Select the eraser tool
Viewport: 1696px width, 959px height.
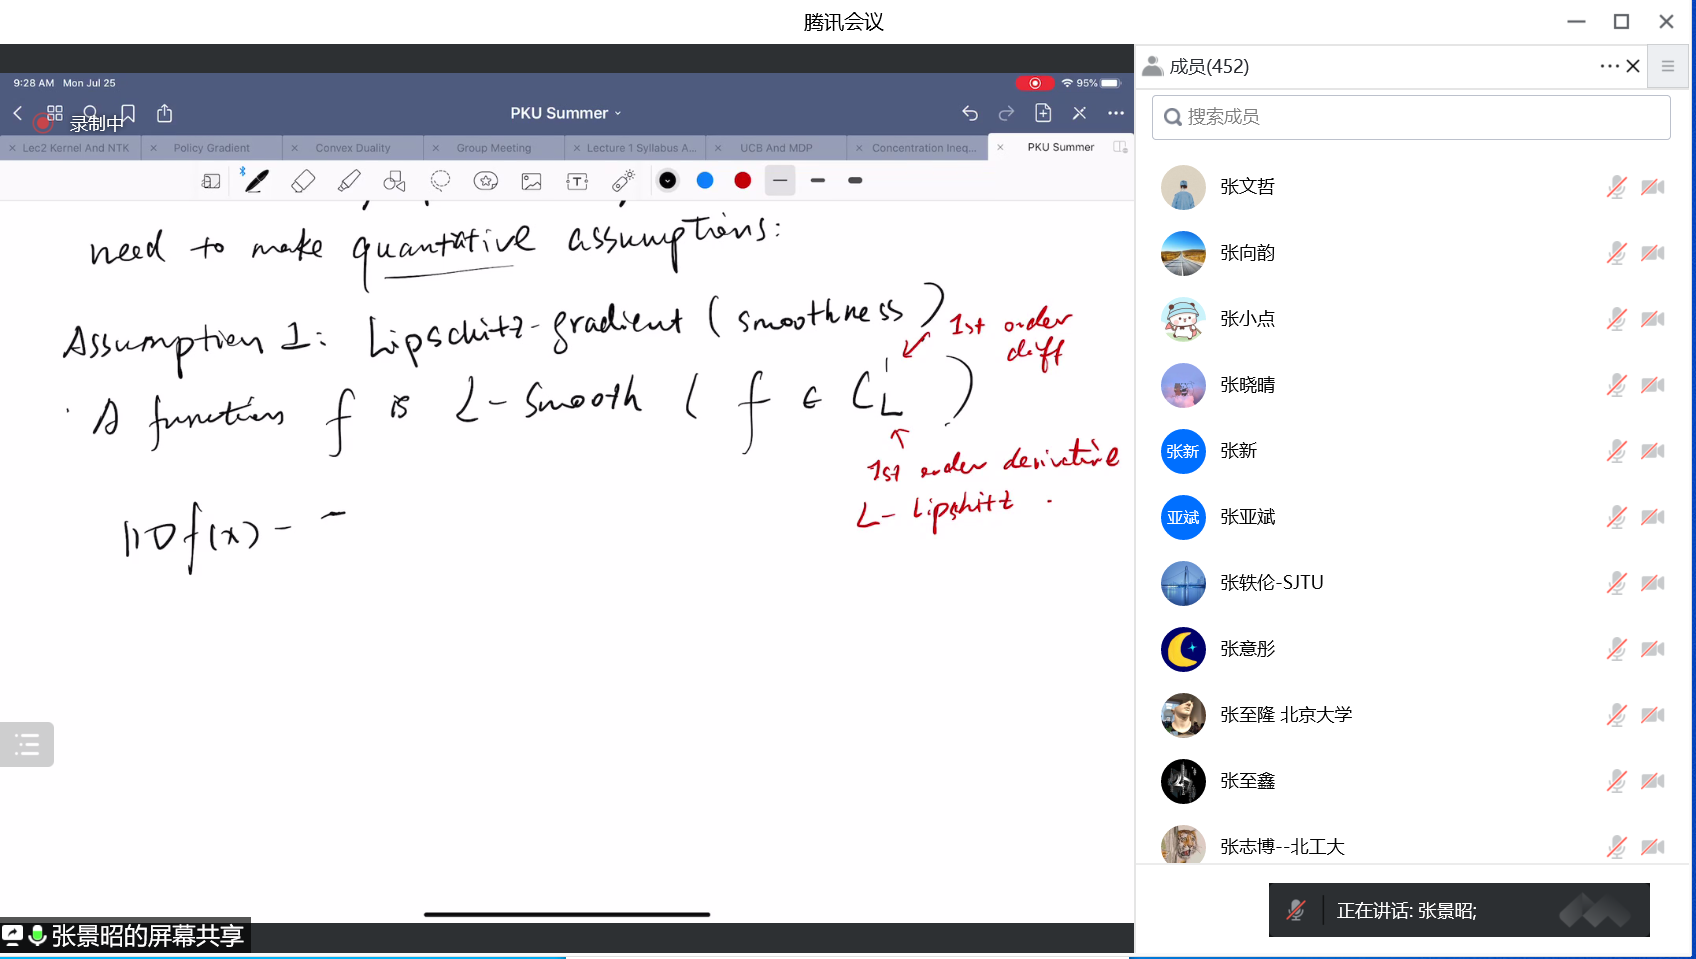(x=303, y=181)
